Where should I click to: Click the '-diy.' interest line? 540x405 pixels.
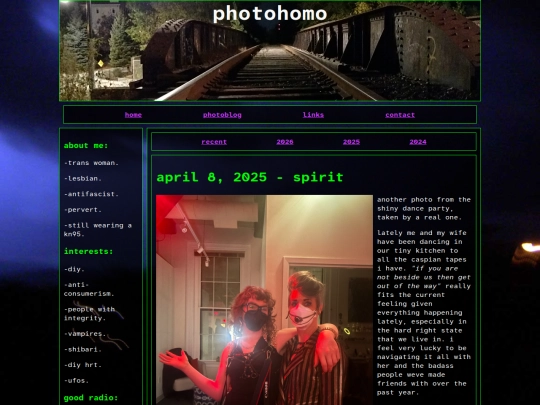click(74, 269)
